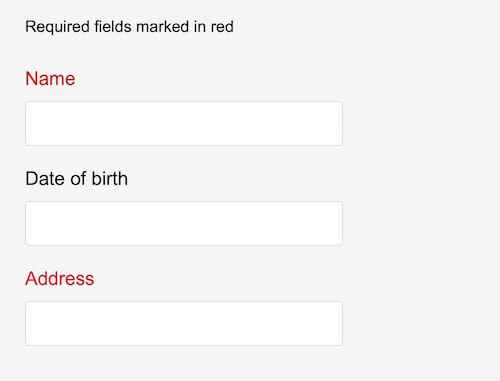Focus the Date of birth text box
500x381 pixels.
[x=184, y=223]
